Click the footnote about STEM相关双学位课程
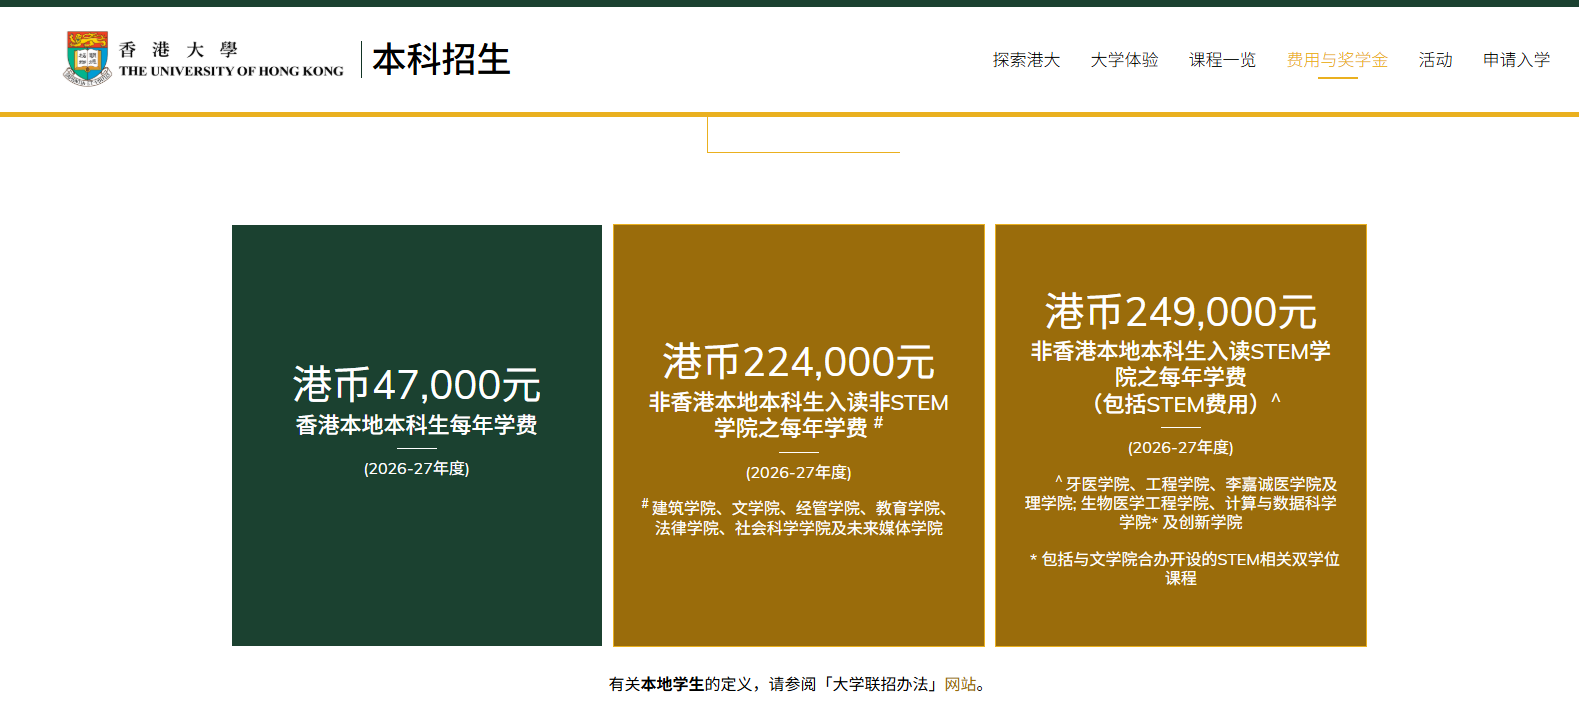The height and width of the screenshot is (704, 1579). [x=1184, y=568]
